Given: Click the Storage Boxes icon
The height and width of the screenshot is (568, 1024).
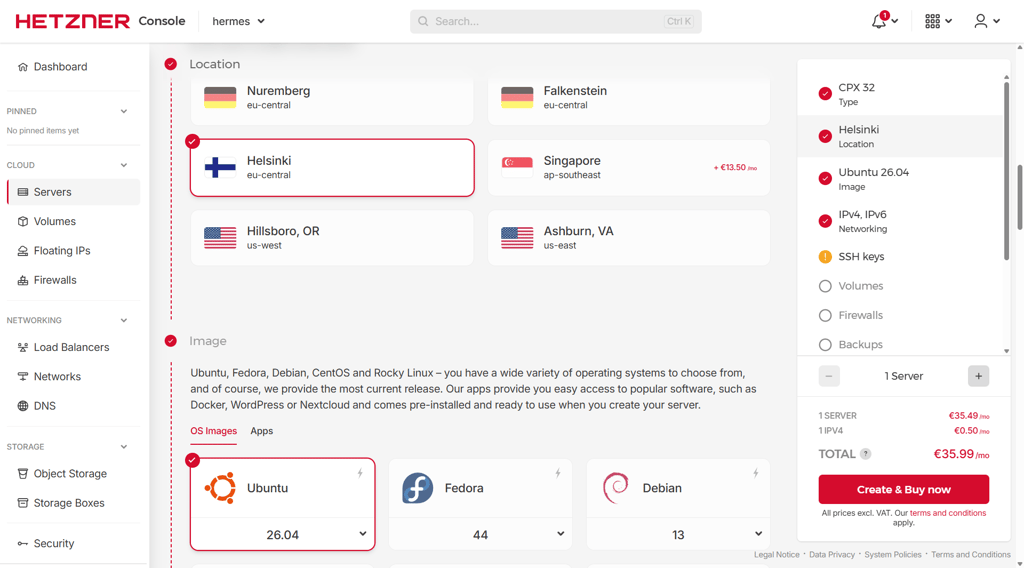Looking at the screenshot, I should click(23, 503).
